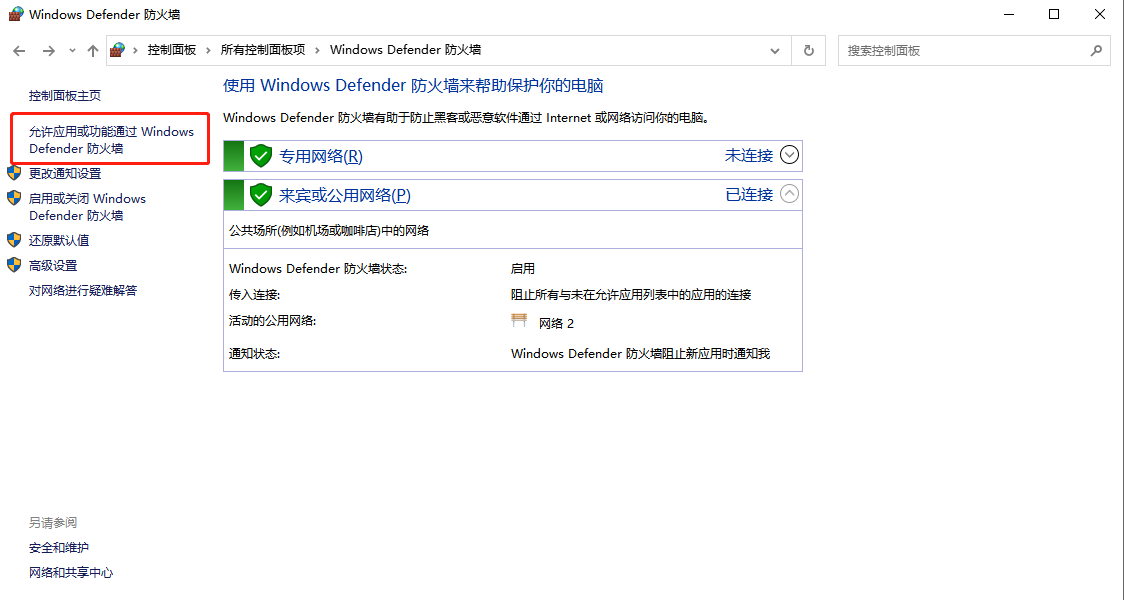This screenshot has height=600, width=1124.
Task: Click the 未连接 status text
Action: coord(749,156)
